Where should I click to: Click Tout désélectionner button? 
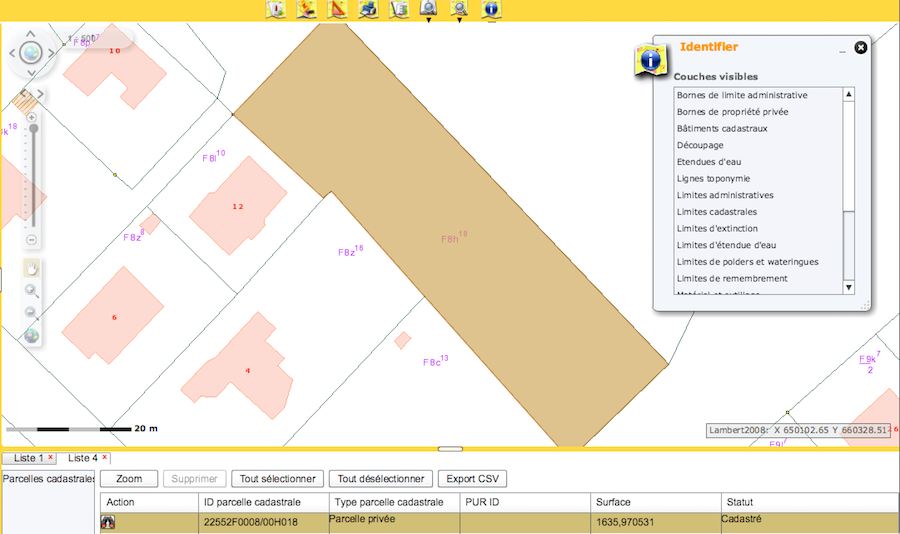(x=381, y=479)
